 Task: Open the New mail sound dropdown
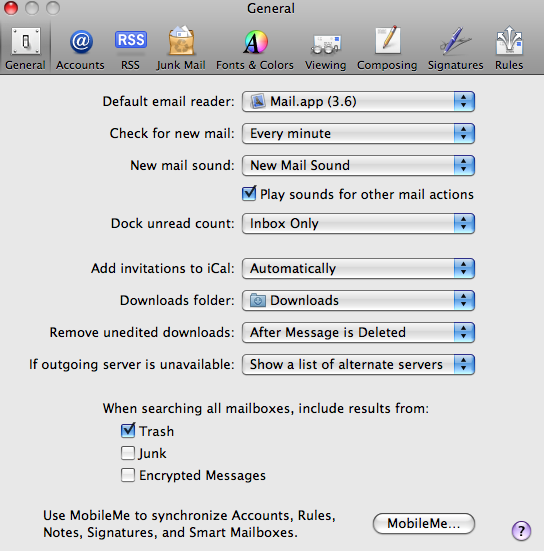(x=358, y=166)
